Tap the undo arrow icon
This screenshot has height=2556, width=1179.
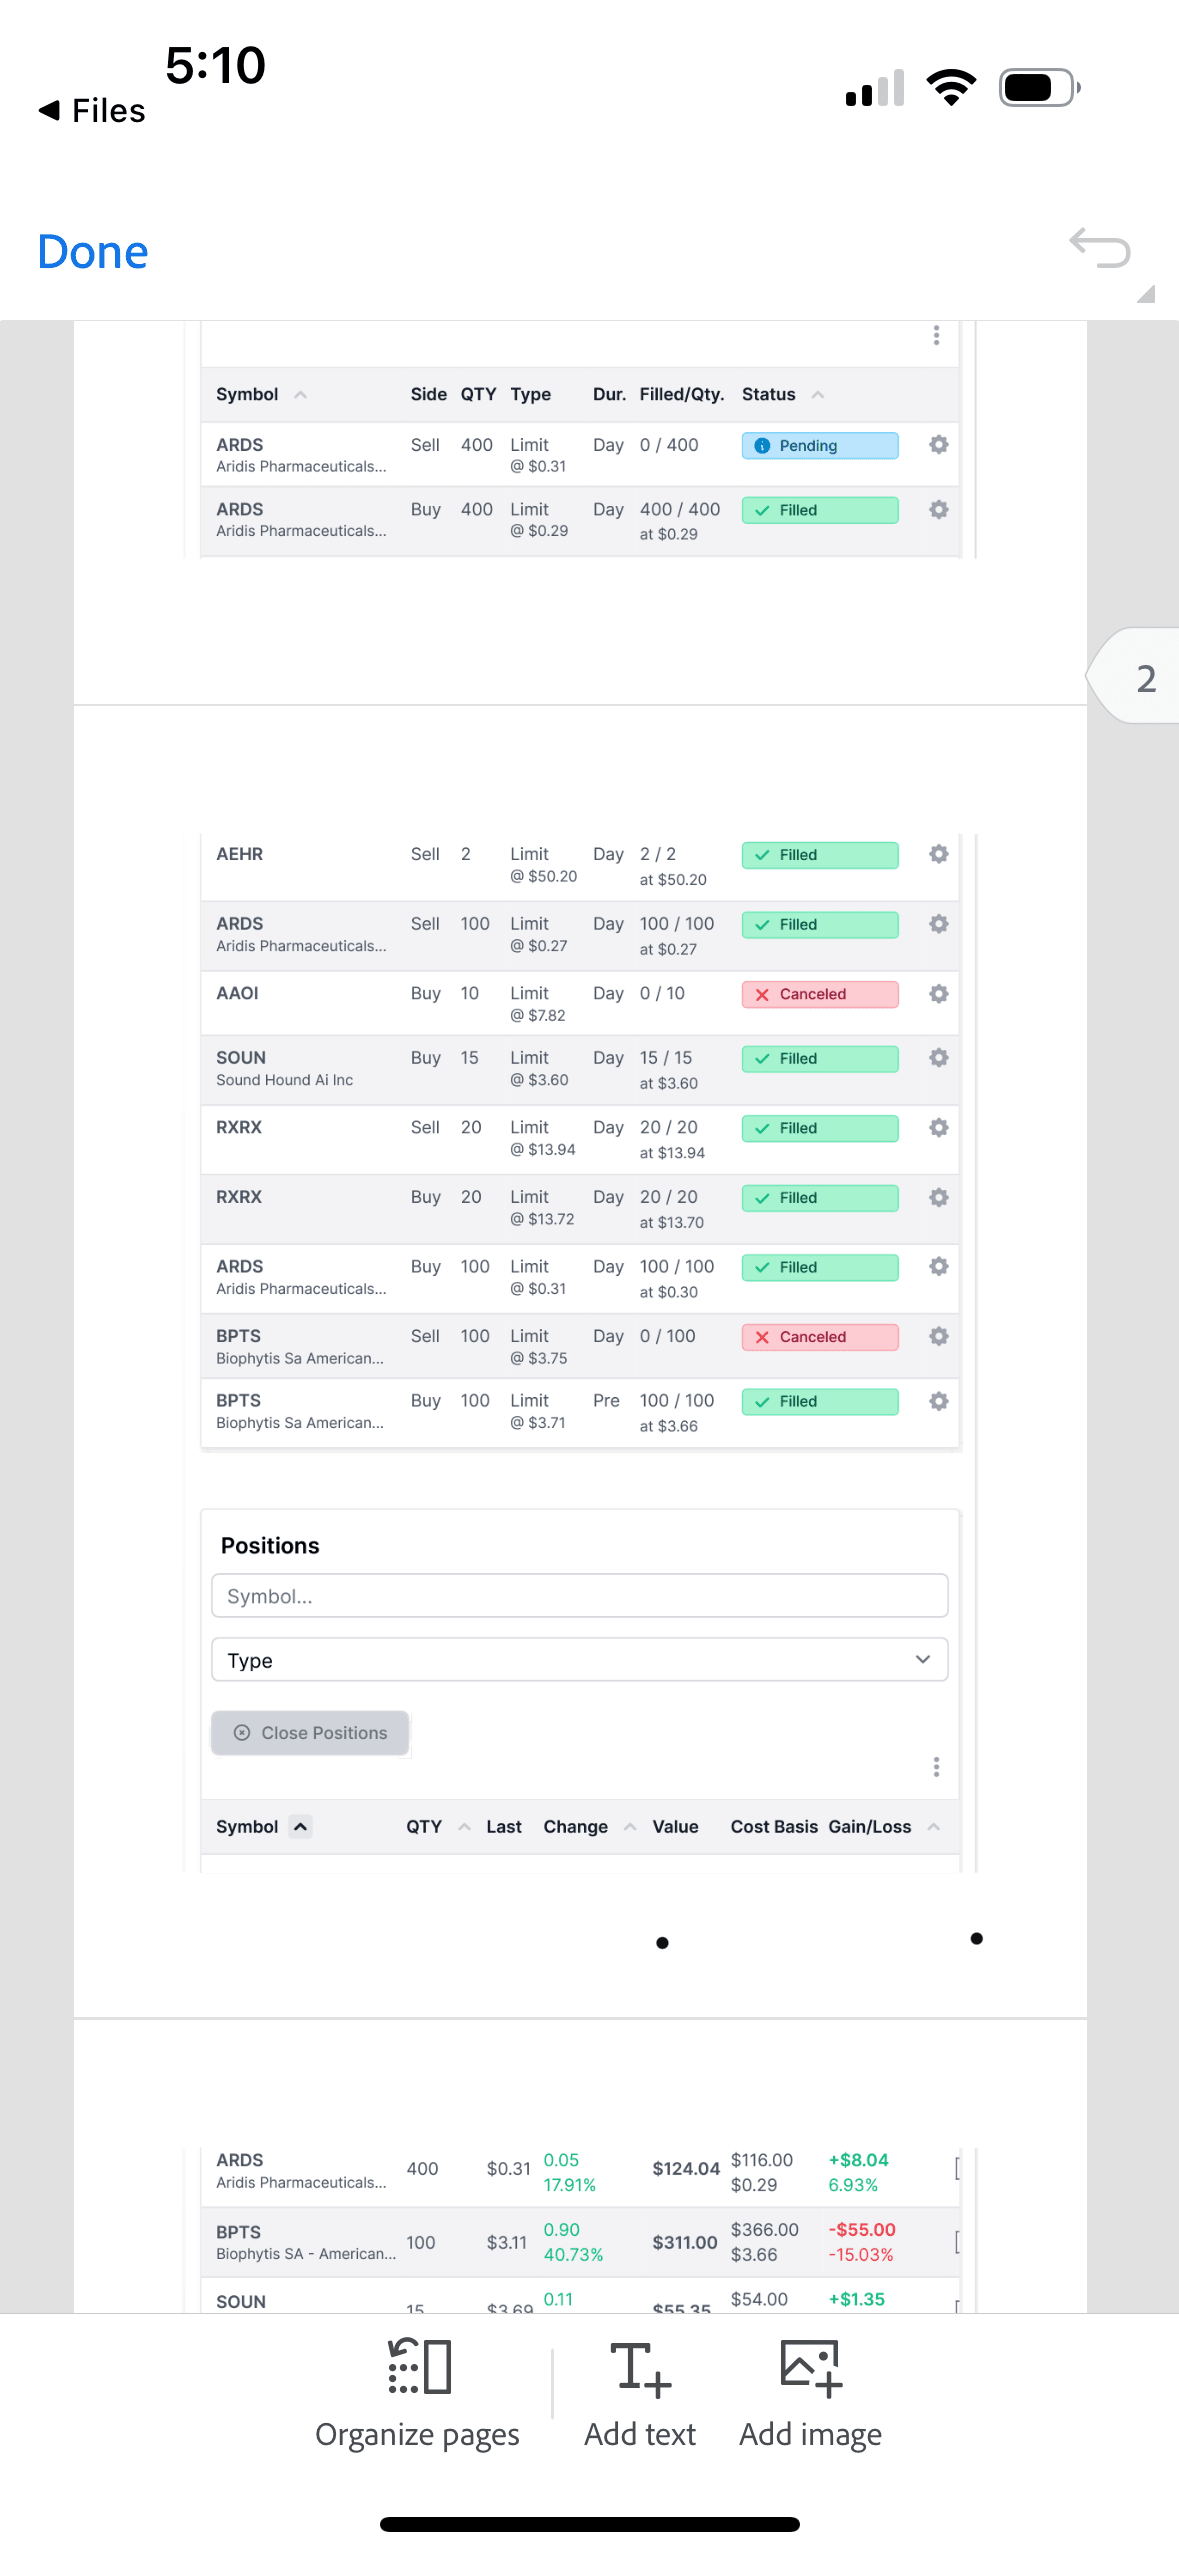click(1099, 249)
